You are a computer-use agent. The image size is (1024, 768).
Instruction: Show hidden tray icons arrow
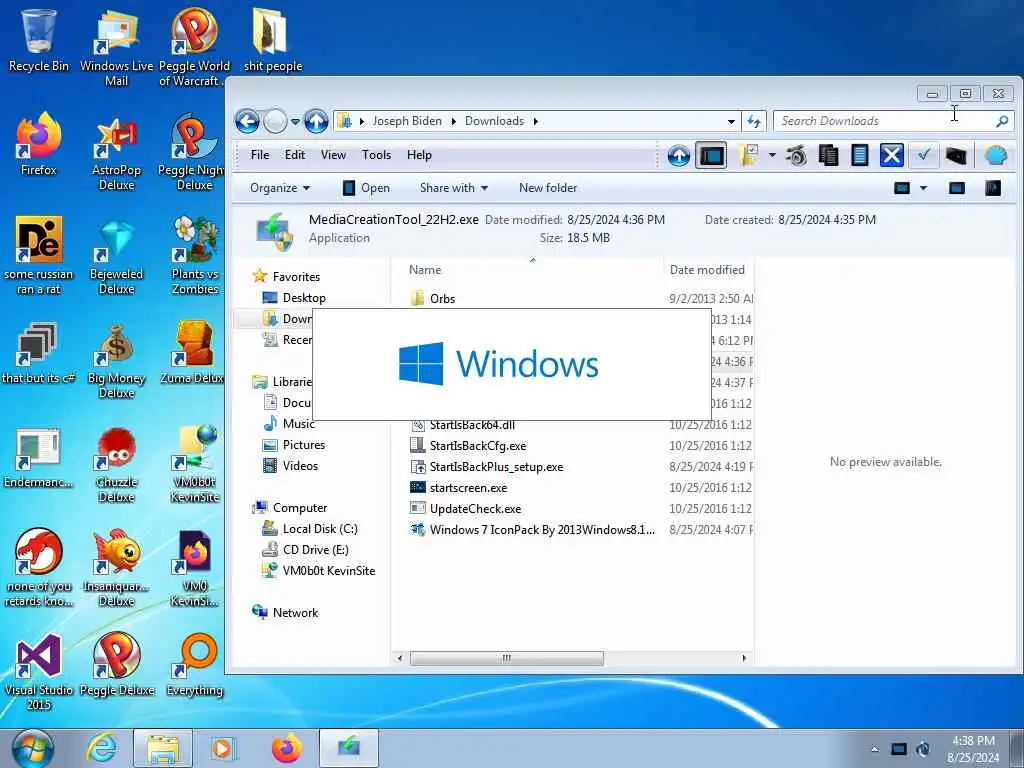tap(875, 749)
